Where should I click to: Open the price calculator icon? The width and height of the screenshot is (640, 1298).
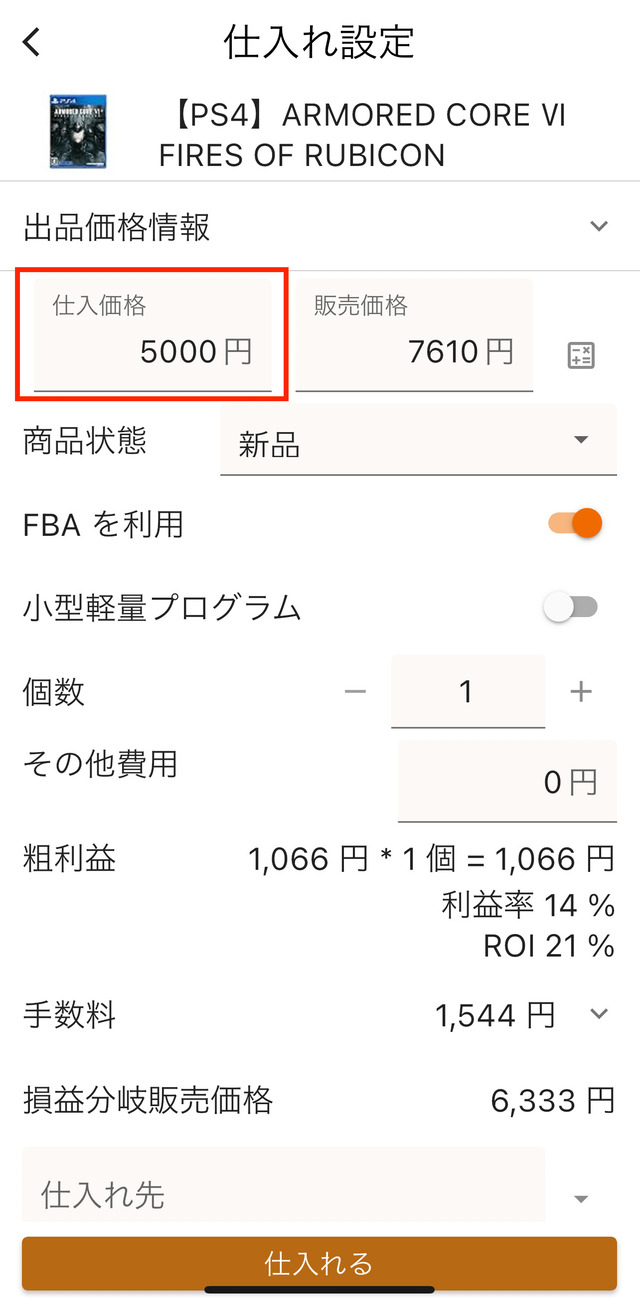(x=581, y=355)
